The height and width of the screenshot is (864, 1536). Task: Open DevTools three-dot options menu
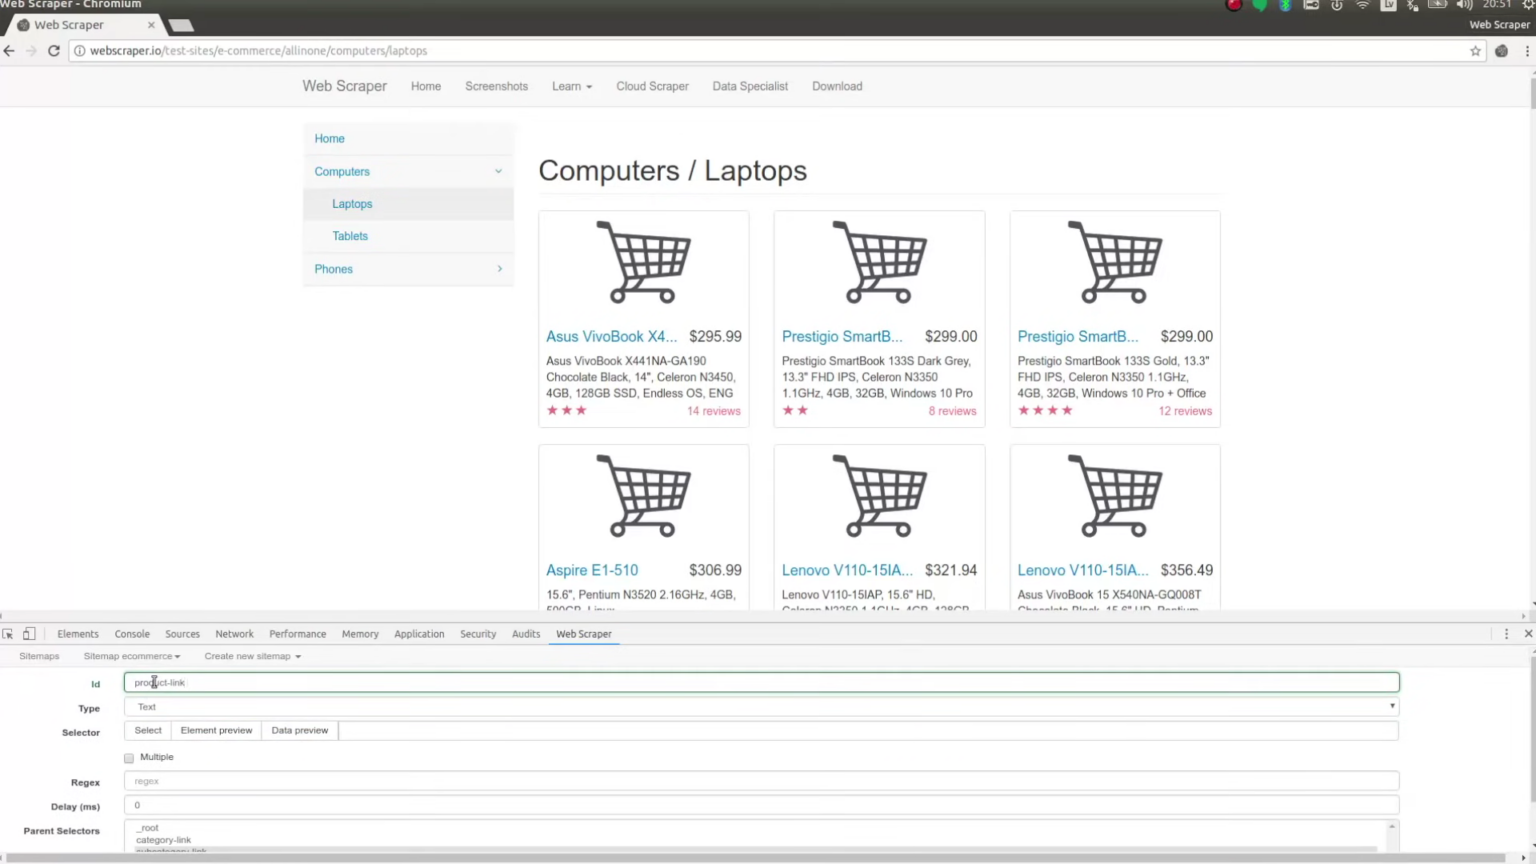[1506, 634]
